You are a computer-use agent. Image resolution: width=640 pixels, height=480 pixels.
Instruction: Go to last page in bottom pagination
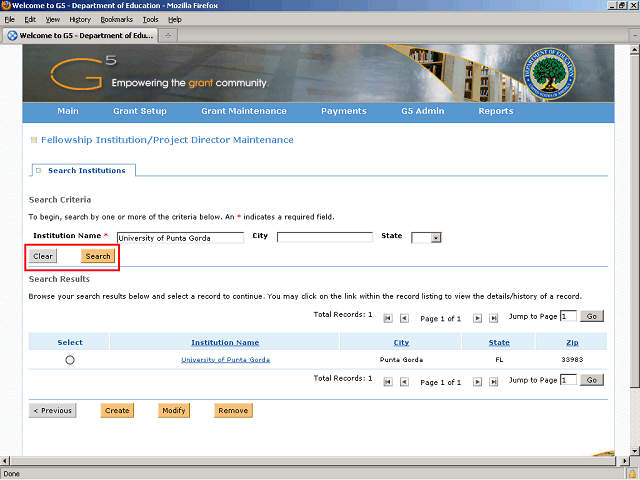[x=493, y=382]
